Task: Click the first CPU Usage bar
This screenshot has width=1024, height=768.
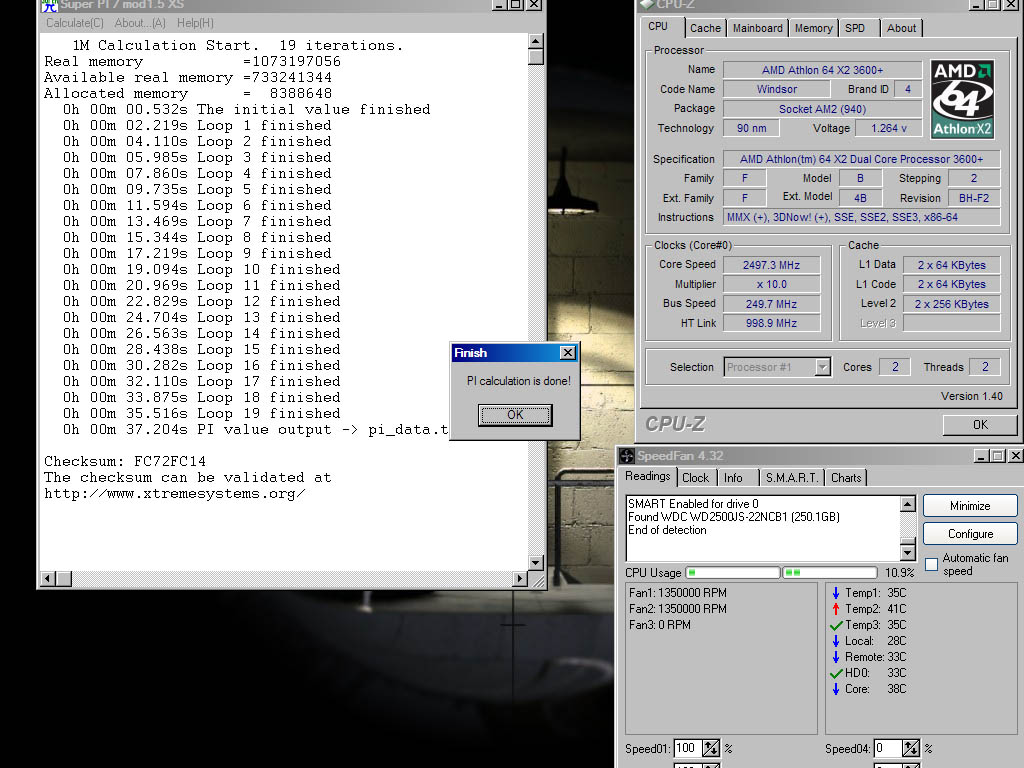Action: (733, 573)
